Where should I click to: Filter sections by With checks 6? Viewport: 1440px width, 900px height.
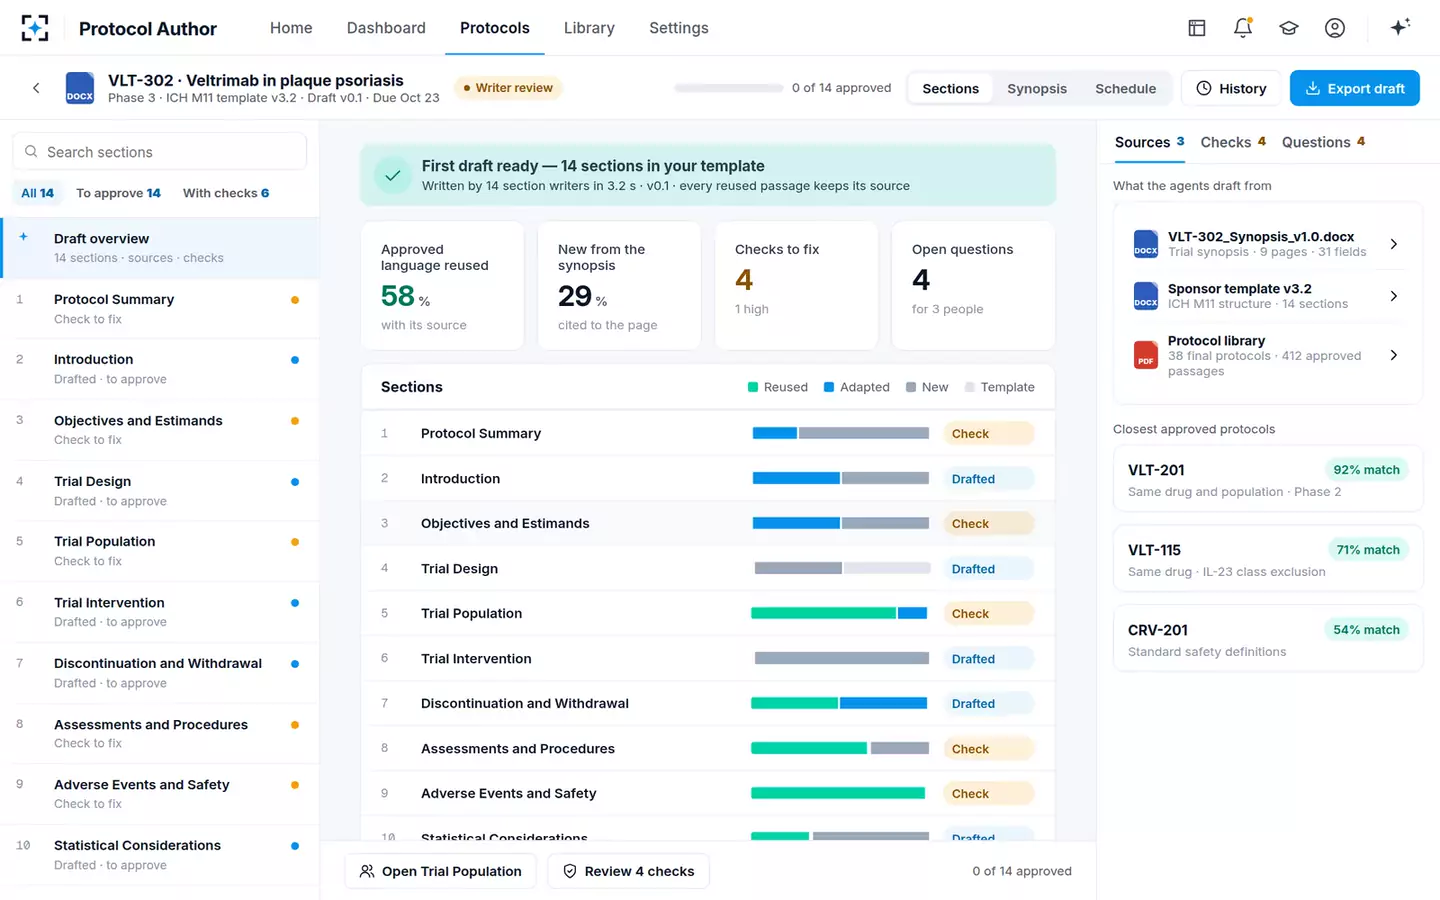(226, 193)
